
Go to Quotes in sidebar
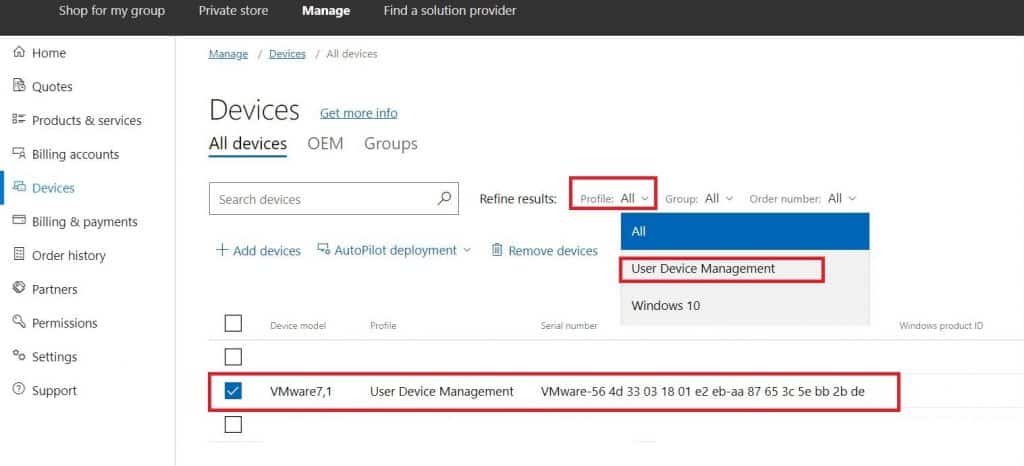point(52,87)
